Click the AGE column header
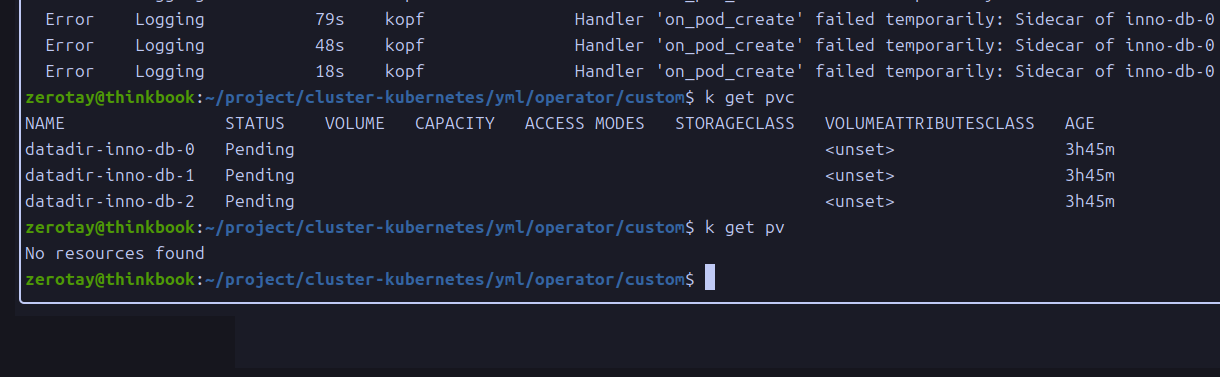This screenshot has width=1220, height=377. pos(1080,123)
